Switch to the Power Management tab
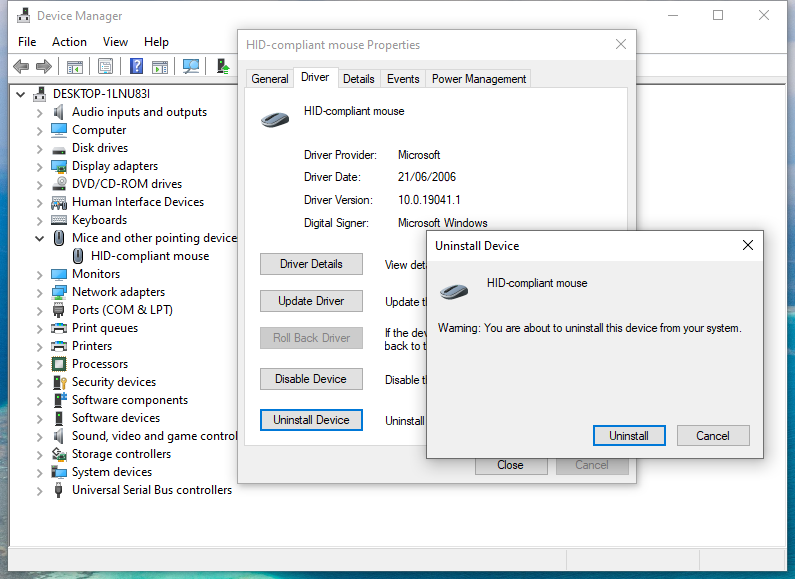This screenshot has width=795, height=579. point(478,79)
